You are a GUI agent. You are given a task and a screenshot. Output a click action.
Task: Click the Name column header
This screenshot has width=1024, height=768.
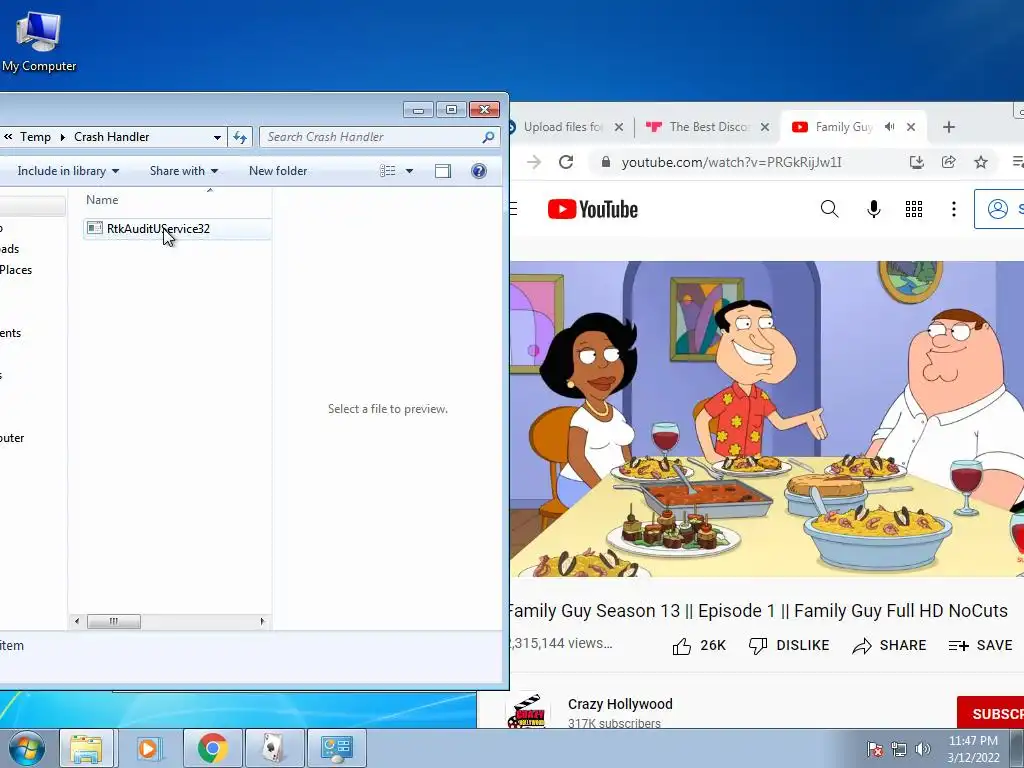coord(103,200)
